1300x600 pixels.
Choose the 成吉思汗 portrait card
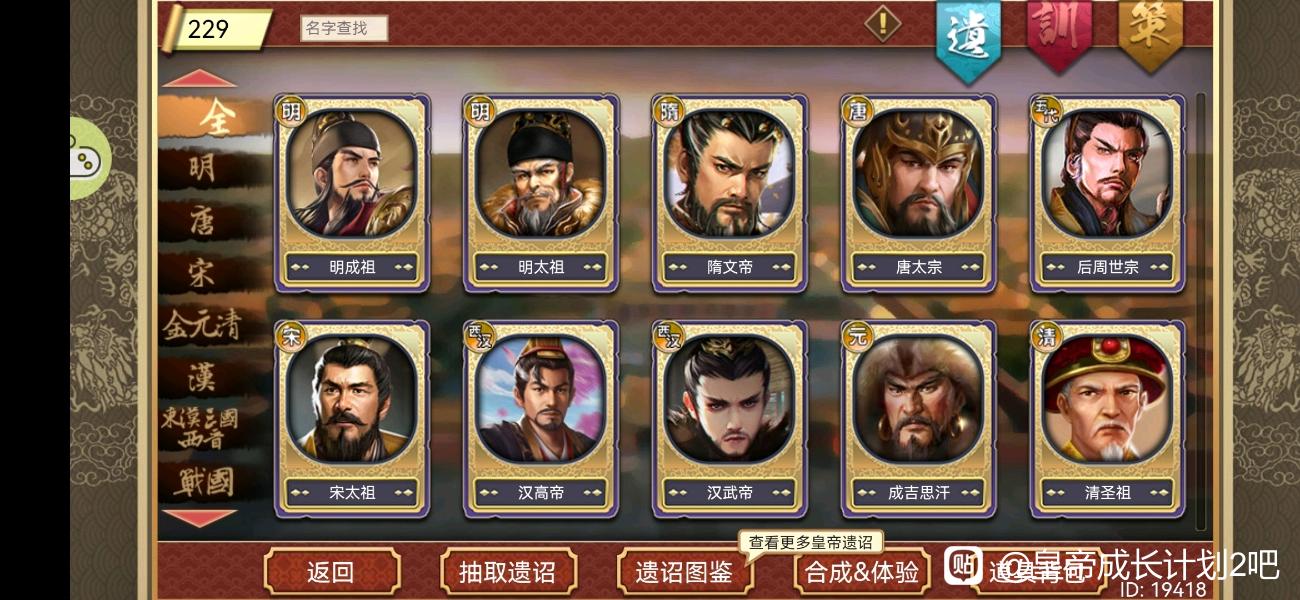[x=918, y=419]
